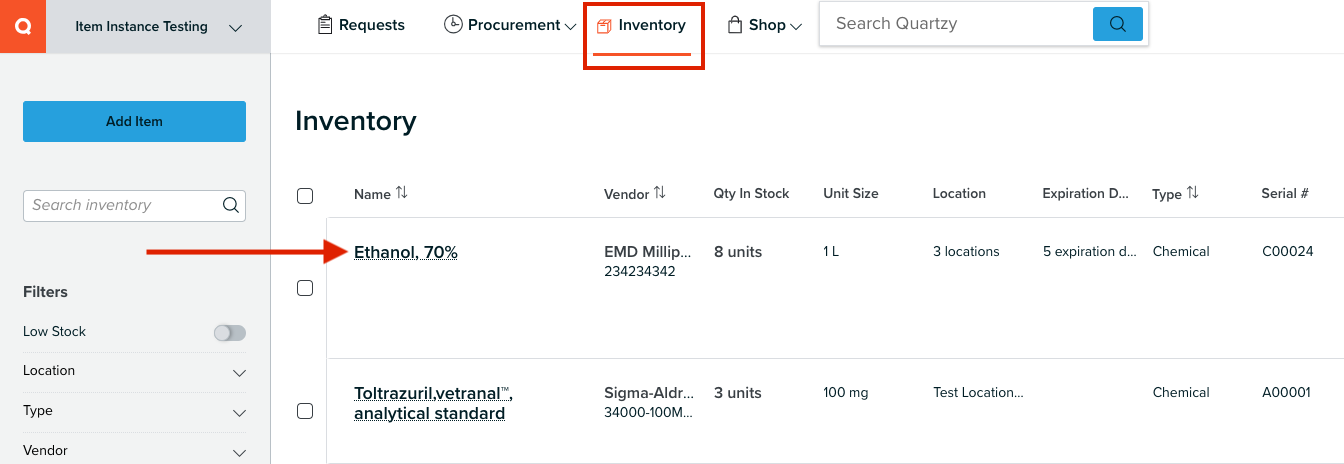Screen dimensions: 1344x464
Task: Click the Requests clipboard icon
Action: [x=324, y=25]
